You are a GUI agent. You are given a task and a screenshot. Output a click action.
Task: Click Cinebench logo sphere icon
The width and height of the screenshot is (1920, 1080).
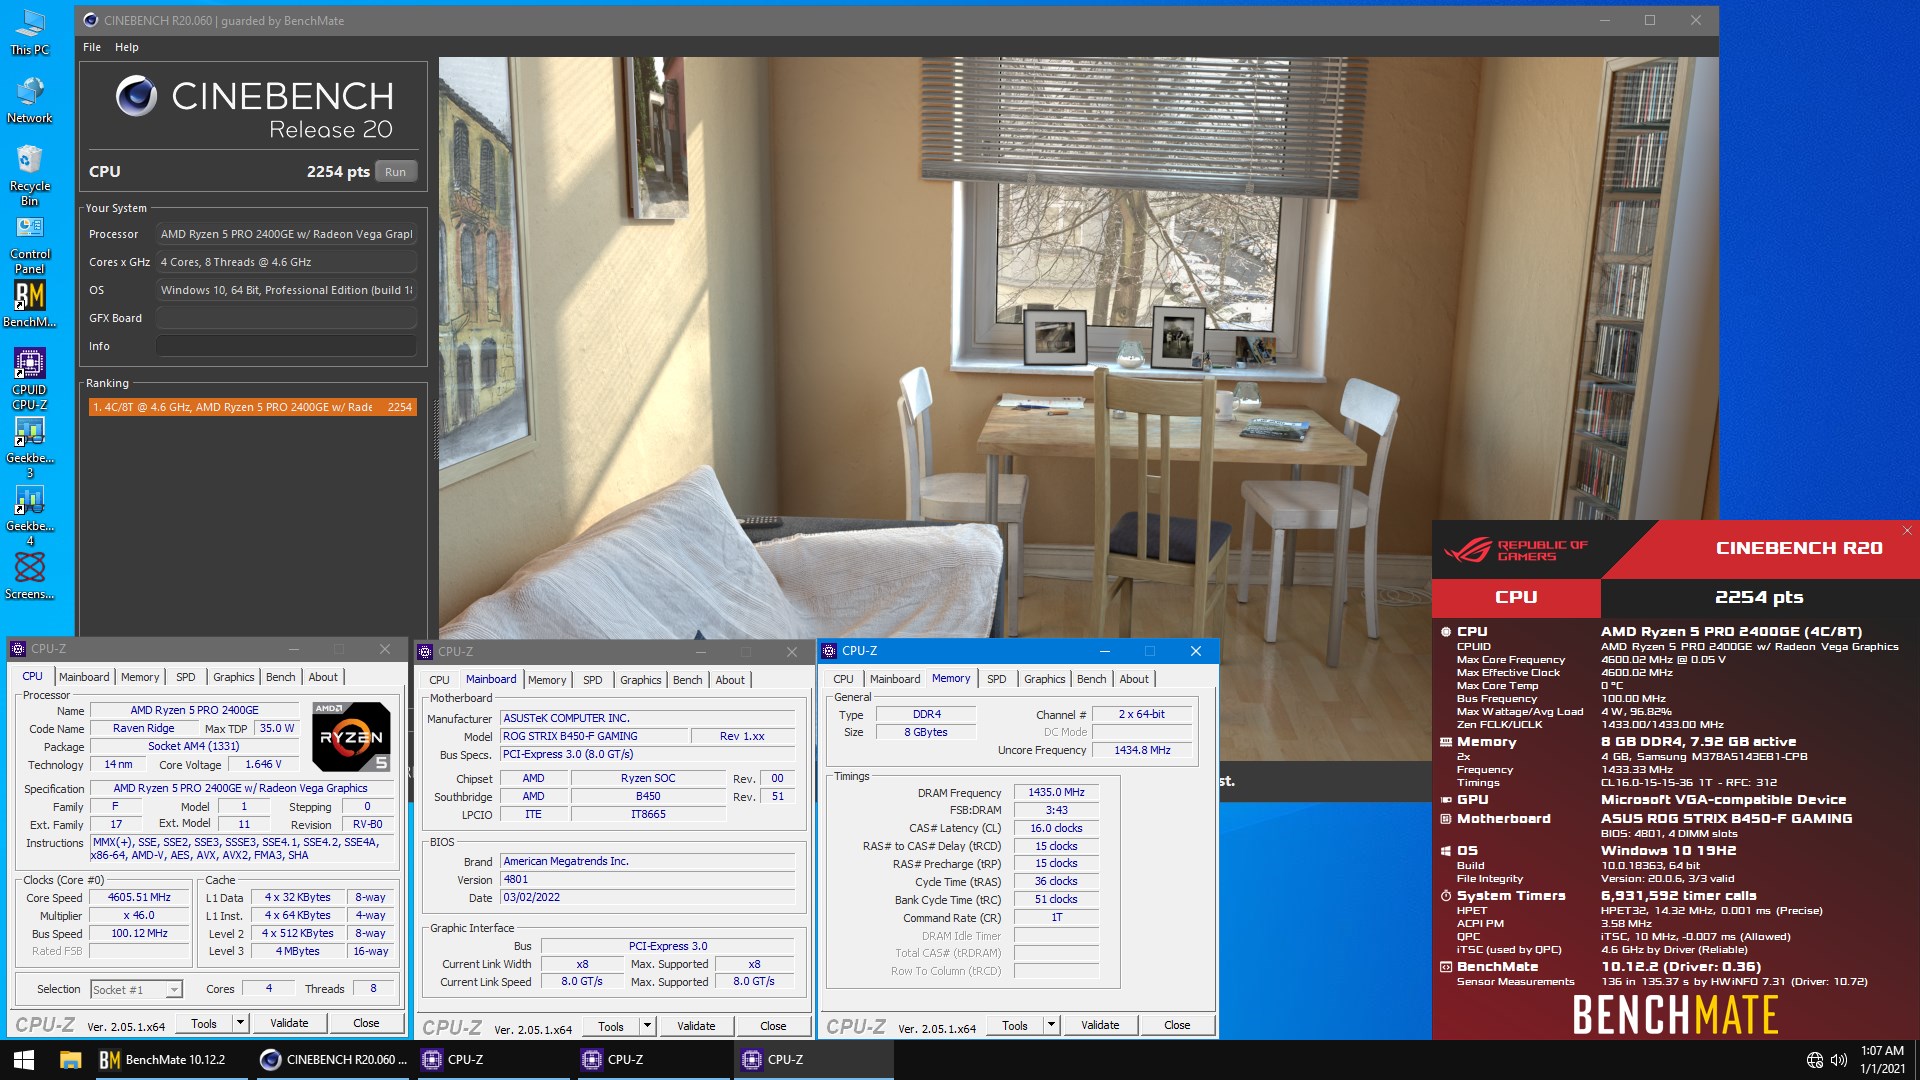point(136,96)
